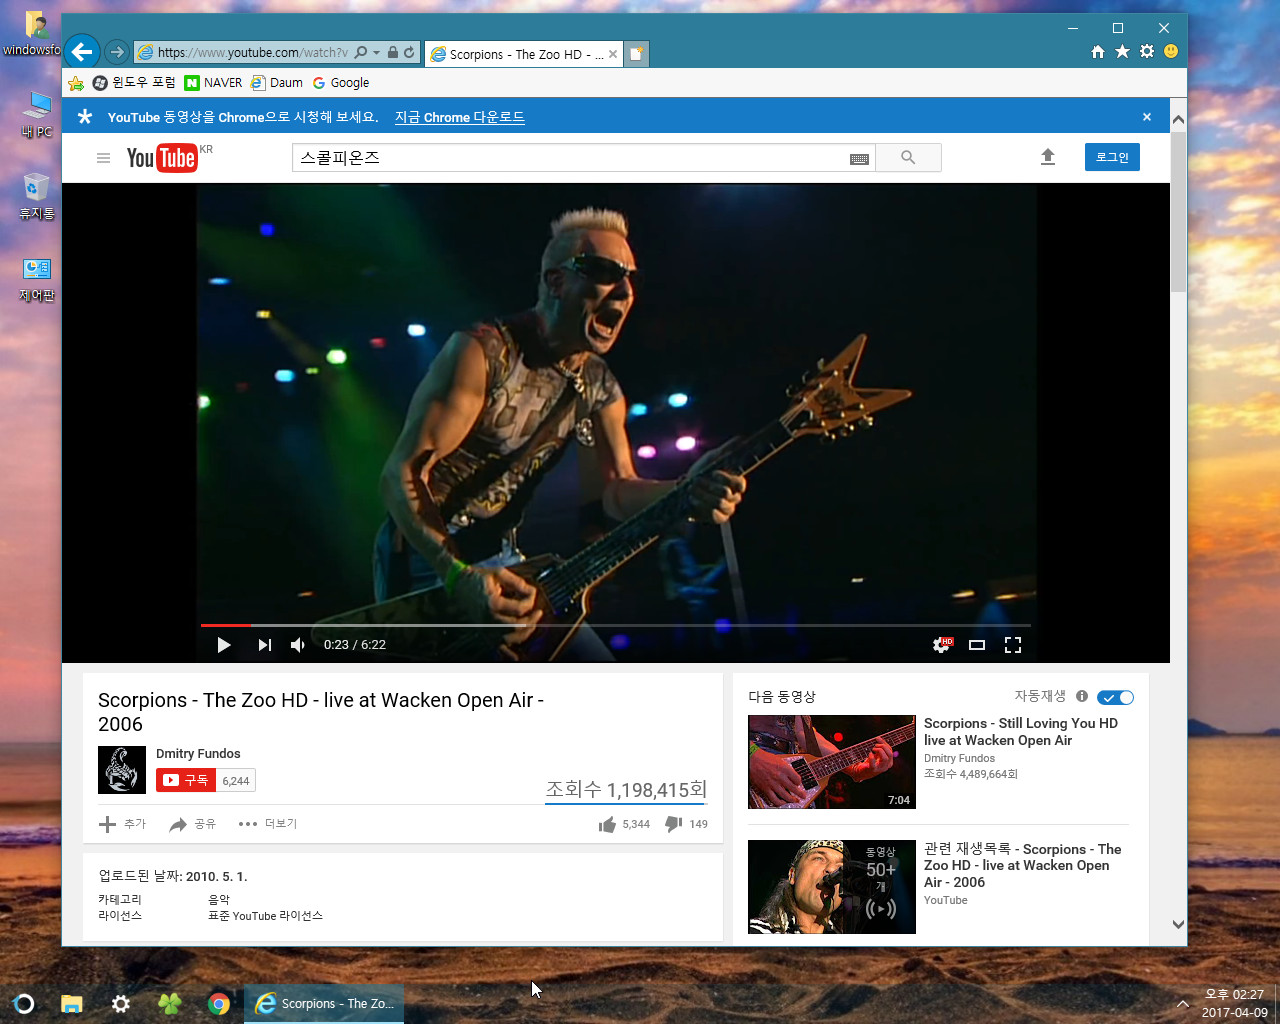Mute the video volume speaker
Screen dimensions: 1280x1024
[x=297, y=645]
